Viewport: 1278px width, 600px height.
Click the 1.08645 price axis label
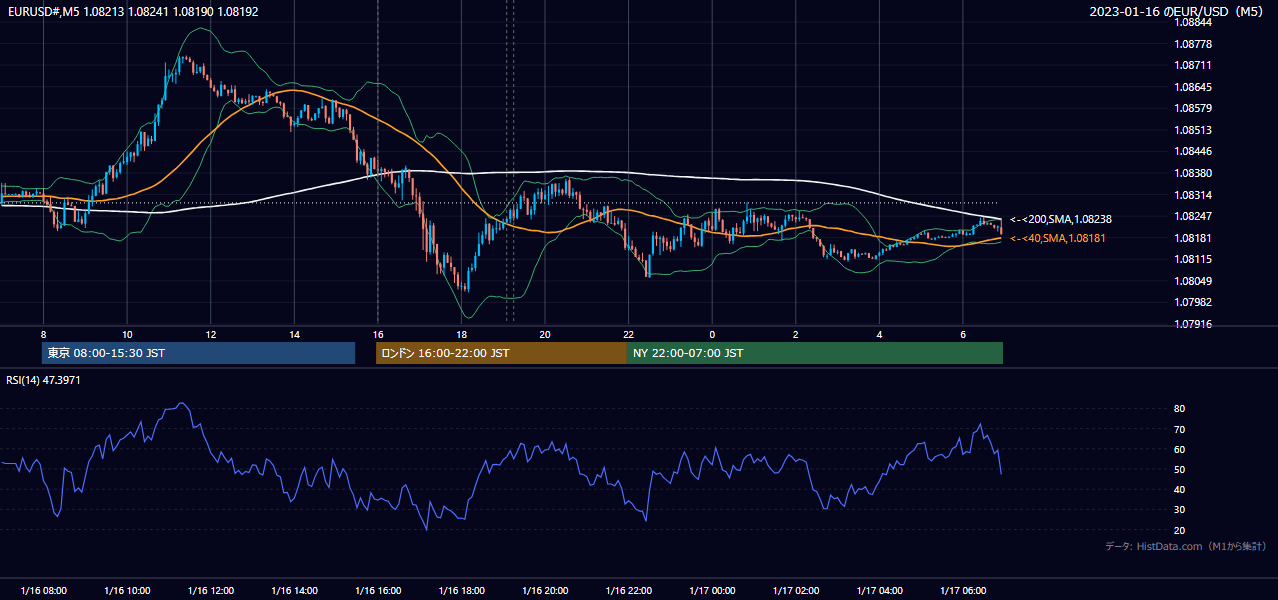tap(1193, 87)
